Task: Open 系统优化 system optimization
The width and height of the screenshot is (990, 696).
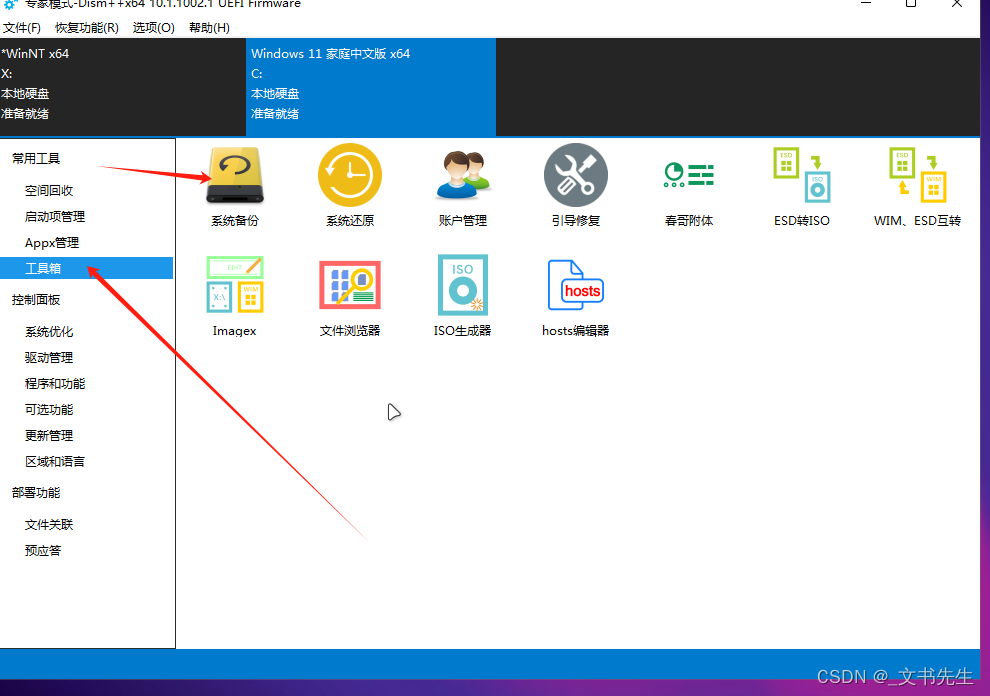Action: 49,332
